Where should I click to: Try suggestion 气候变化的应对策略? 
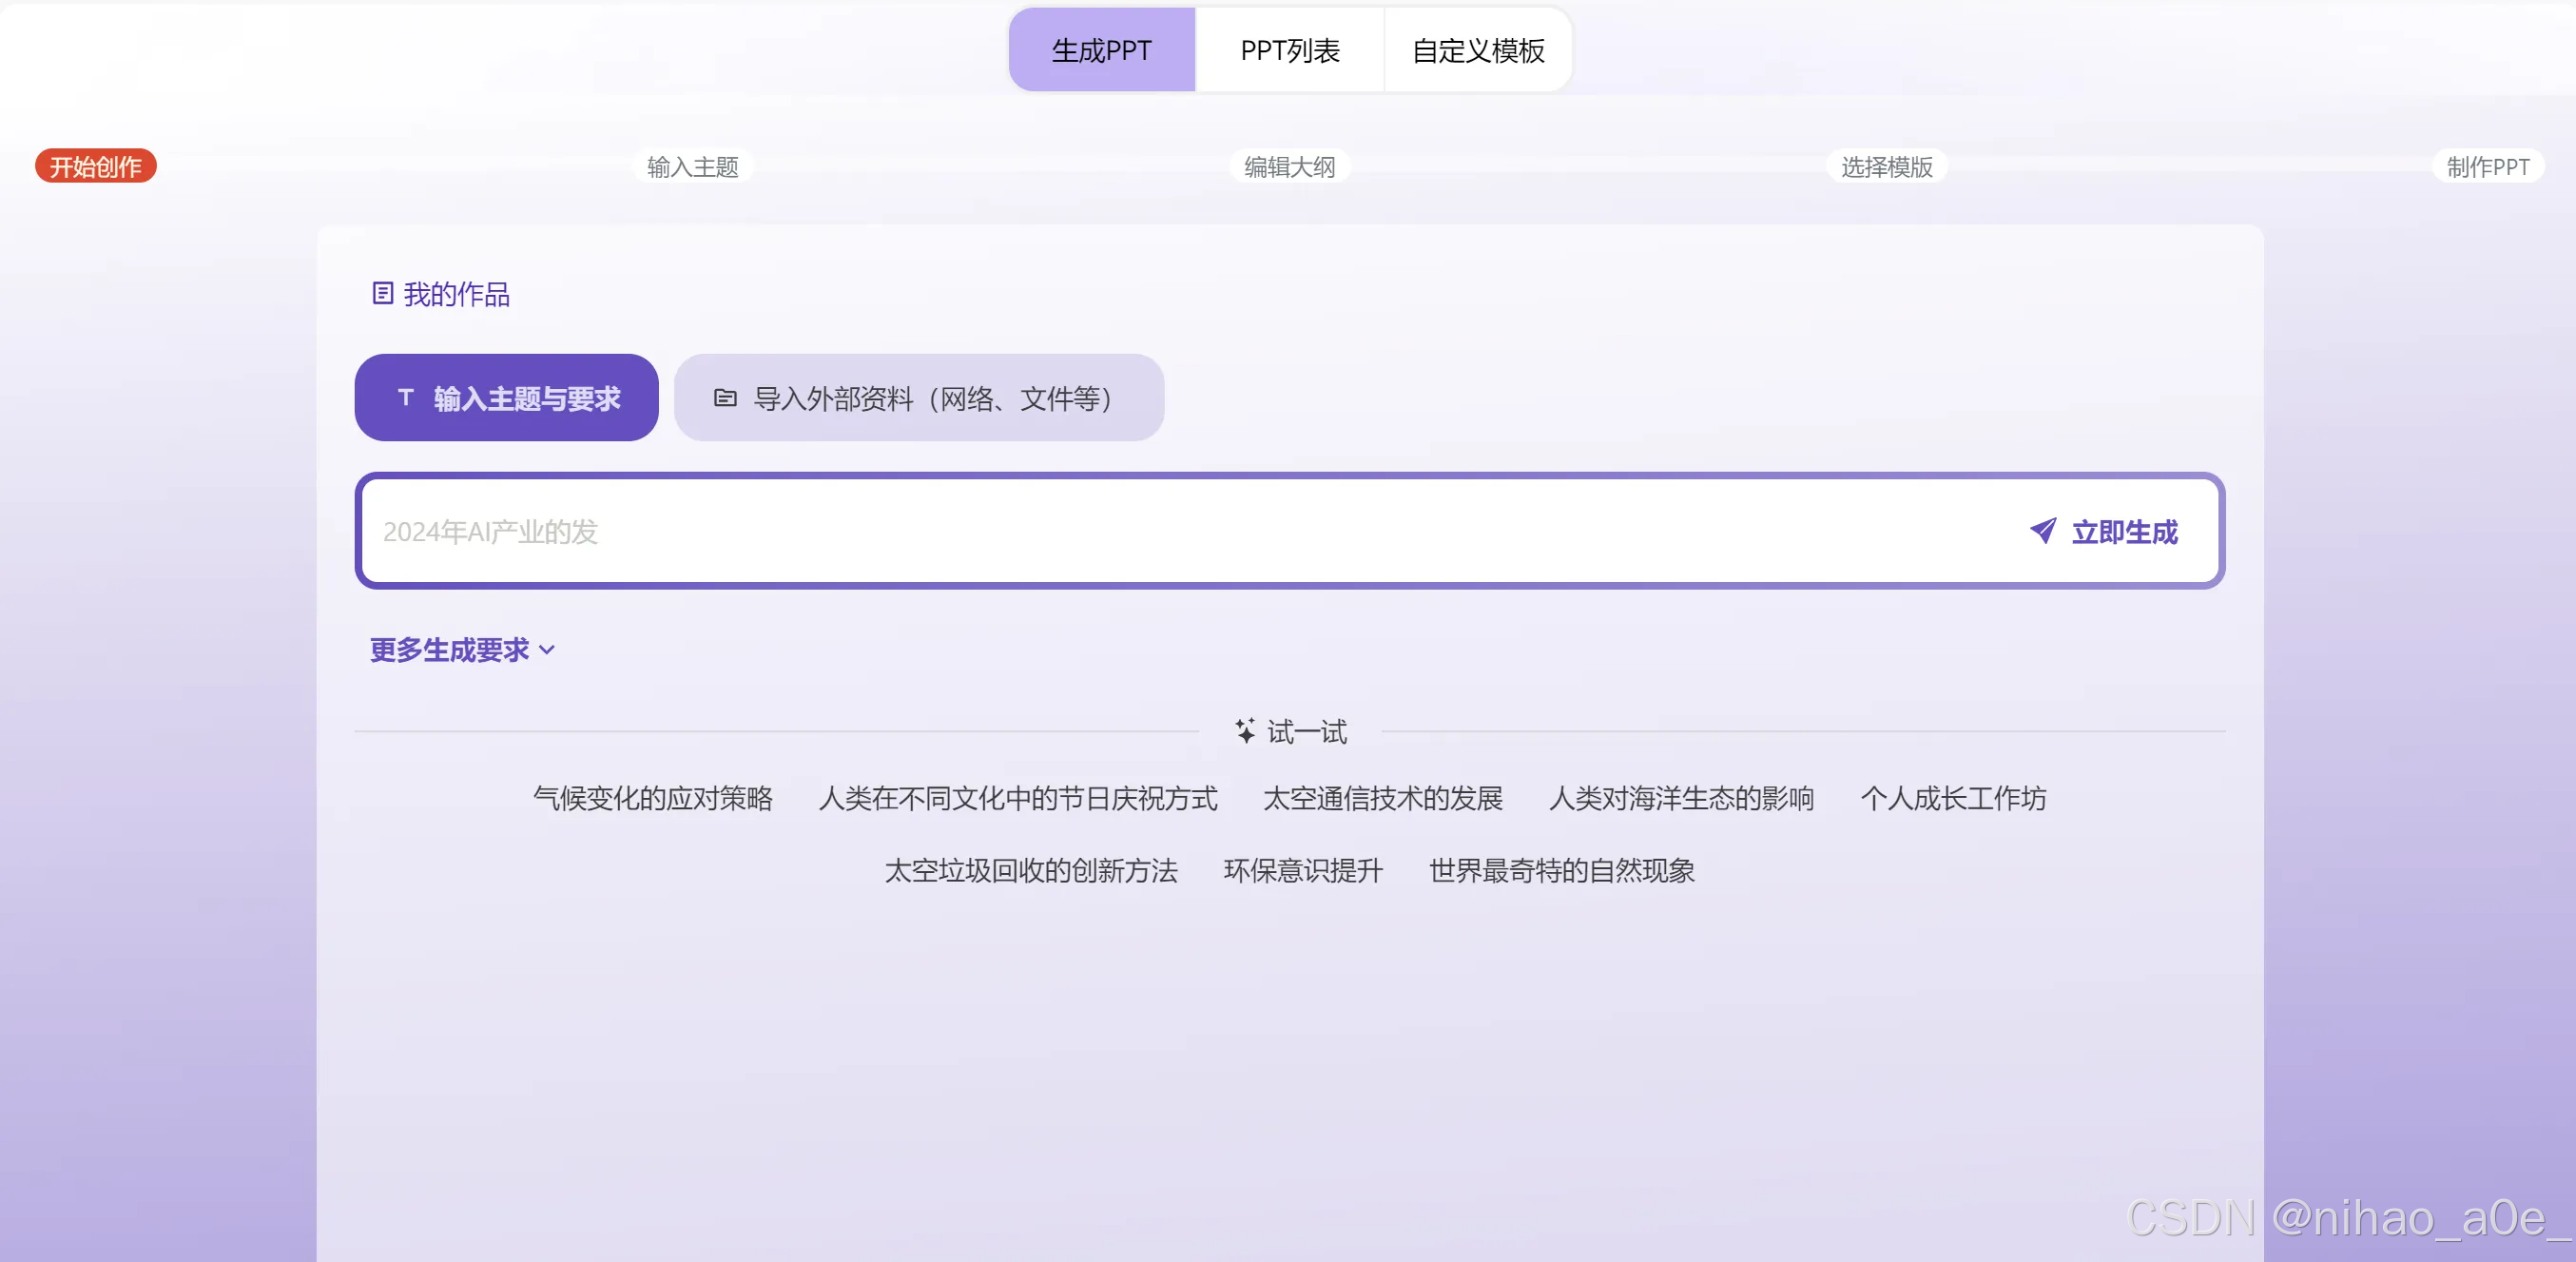click(x=653, y=799)
